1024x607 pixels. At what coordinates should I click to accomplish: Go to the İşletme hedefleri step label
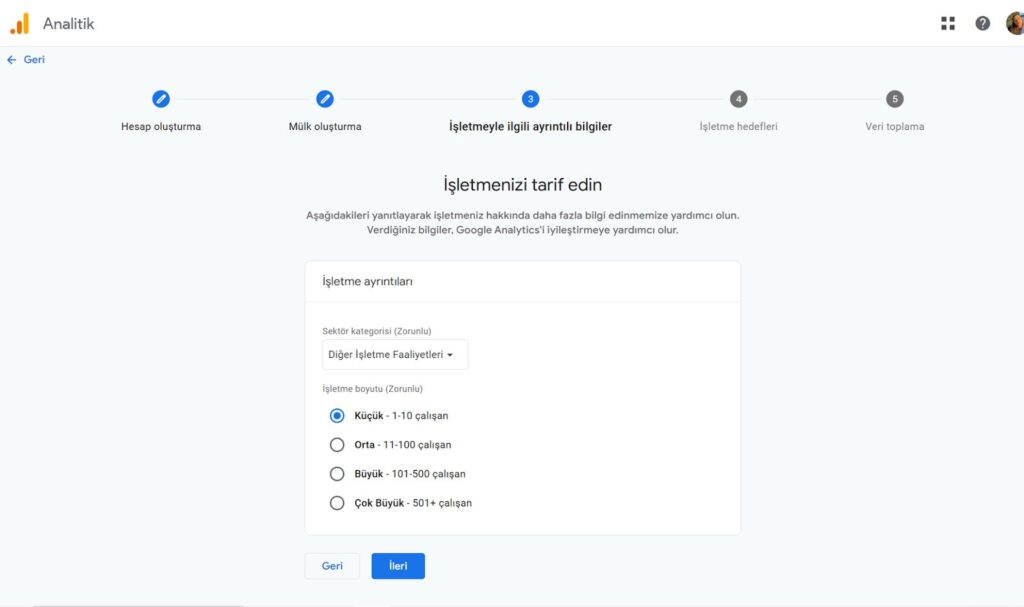[x=738, y=127]
